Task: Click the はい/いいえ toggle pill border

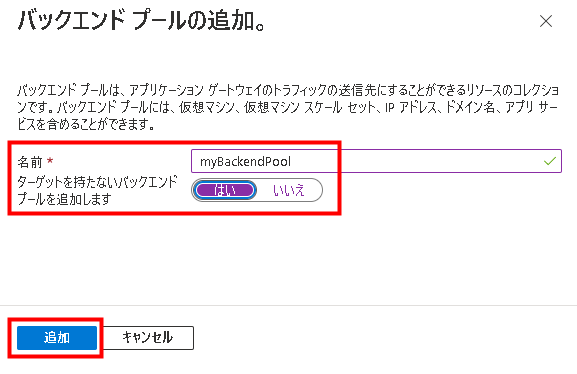Action: pyautogui.click(x=257, y=190)
